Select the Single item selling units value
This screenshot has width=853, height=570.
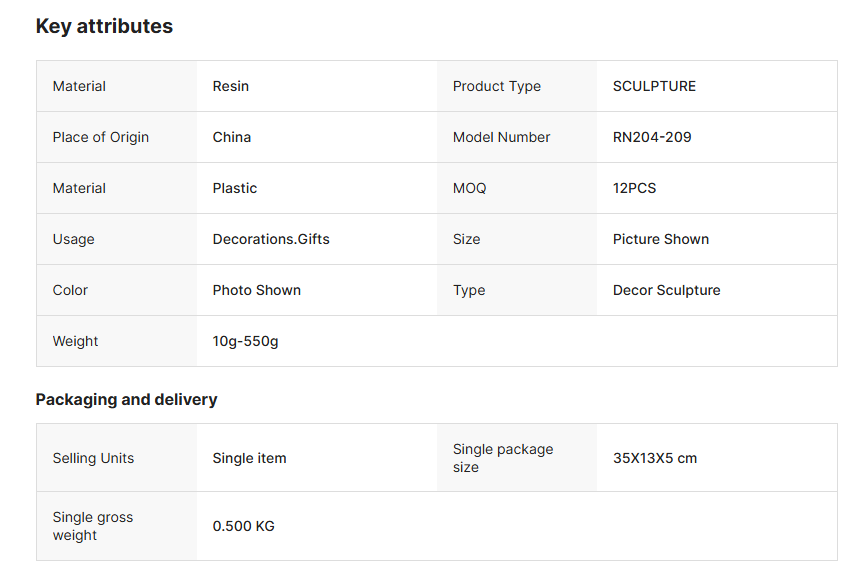[249, 458]
